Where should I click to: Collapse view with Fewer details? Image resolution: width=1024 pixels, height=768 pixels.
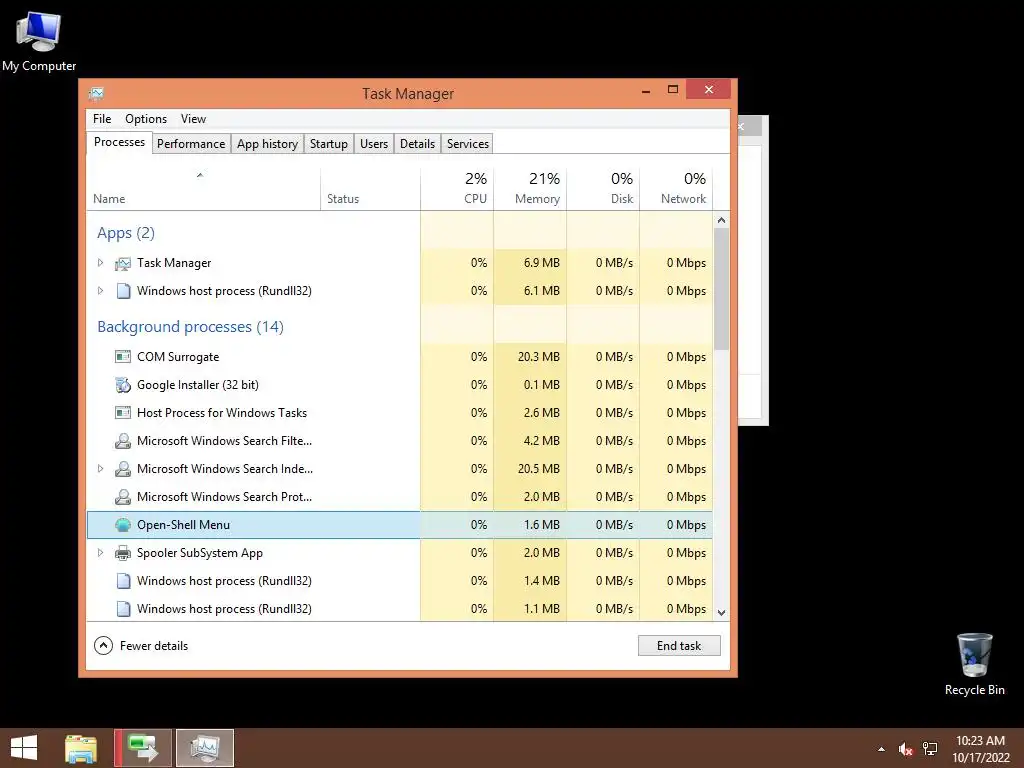tap(141, 646)
